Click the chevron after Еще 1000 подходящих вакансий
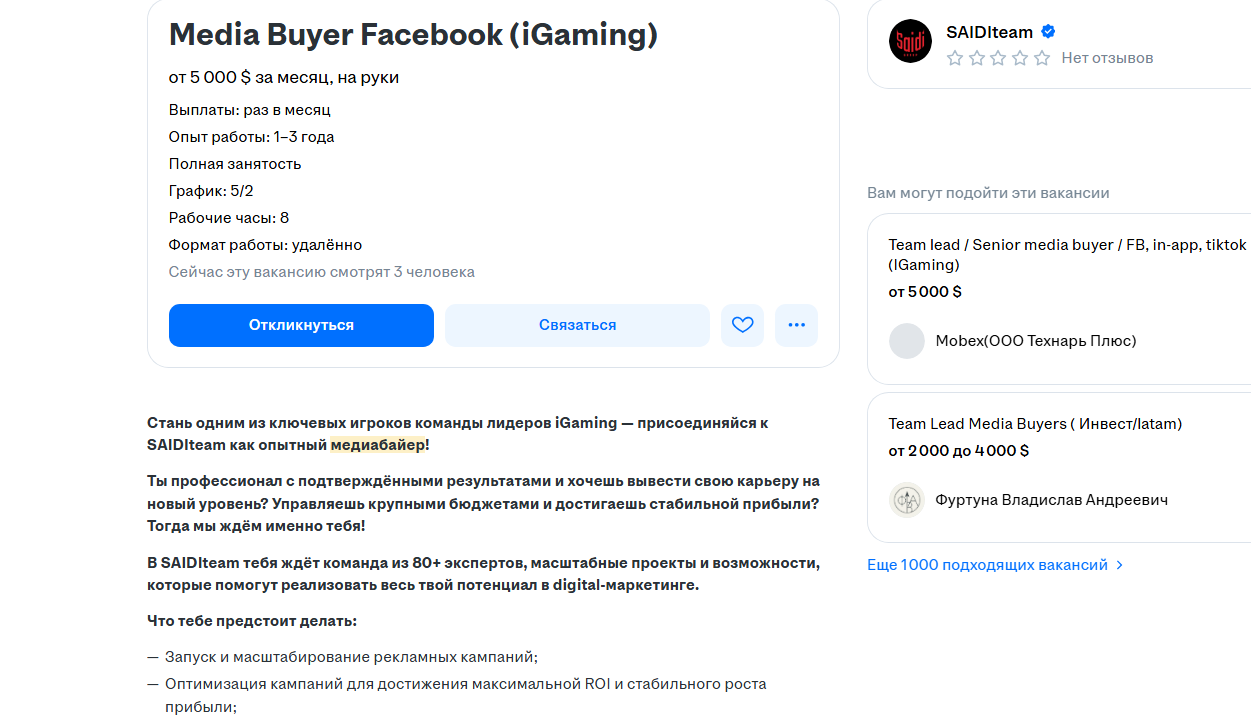This screenshot has width=1251, height=720. tap(1120, 564)
